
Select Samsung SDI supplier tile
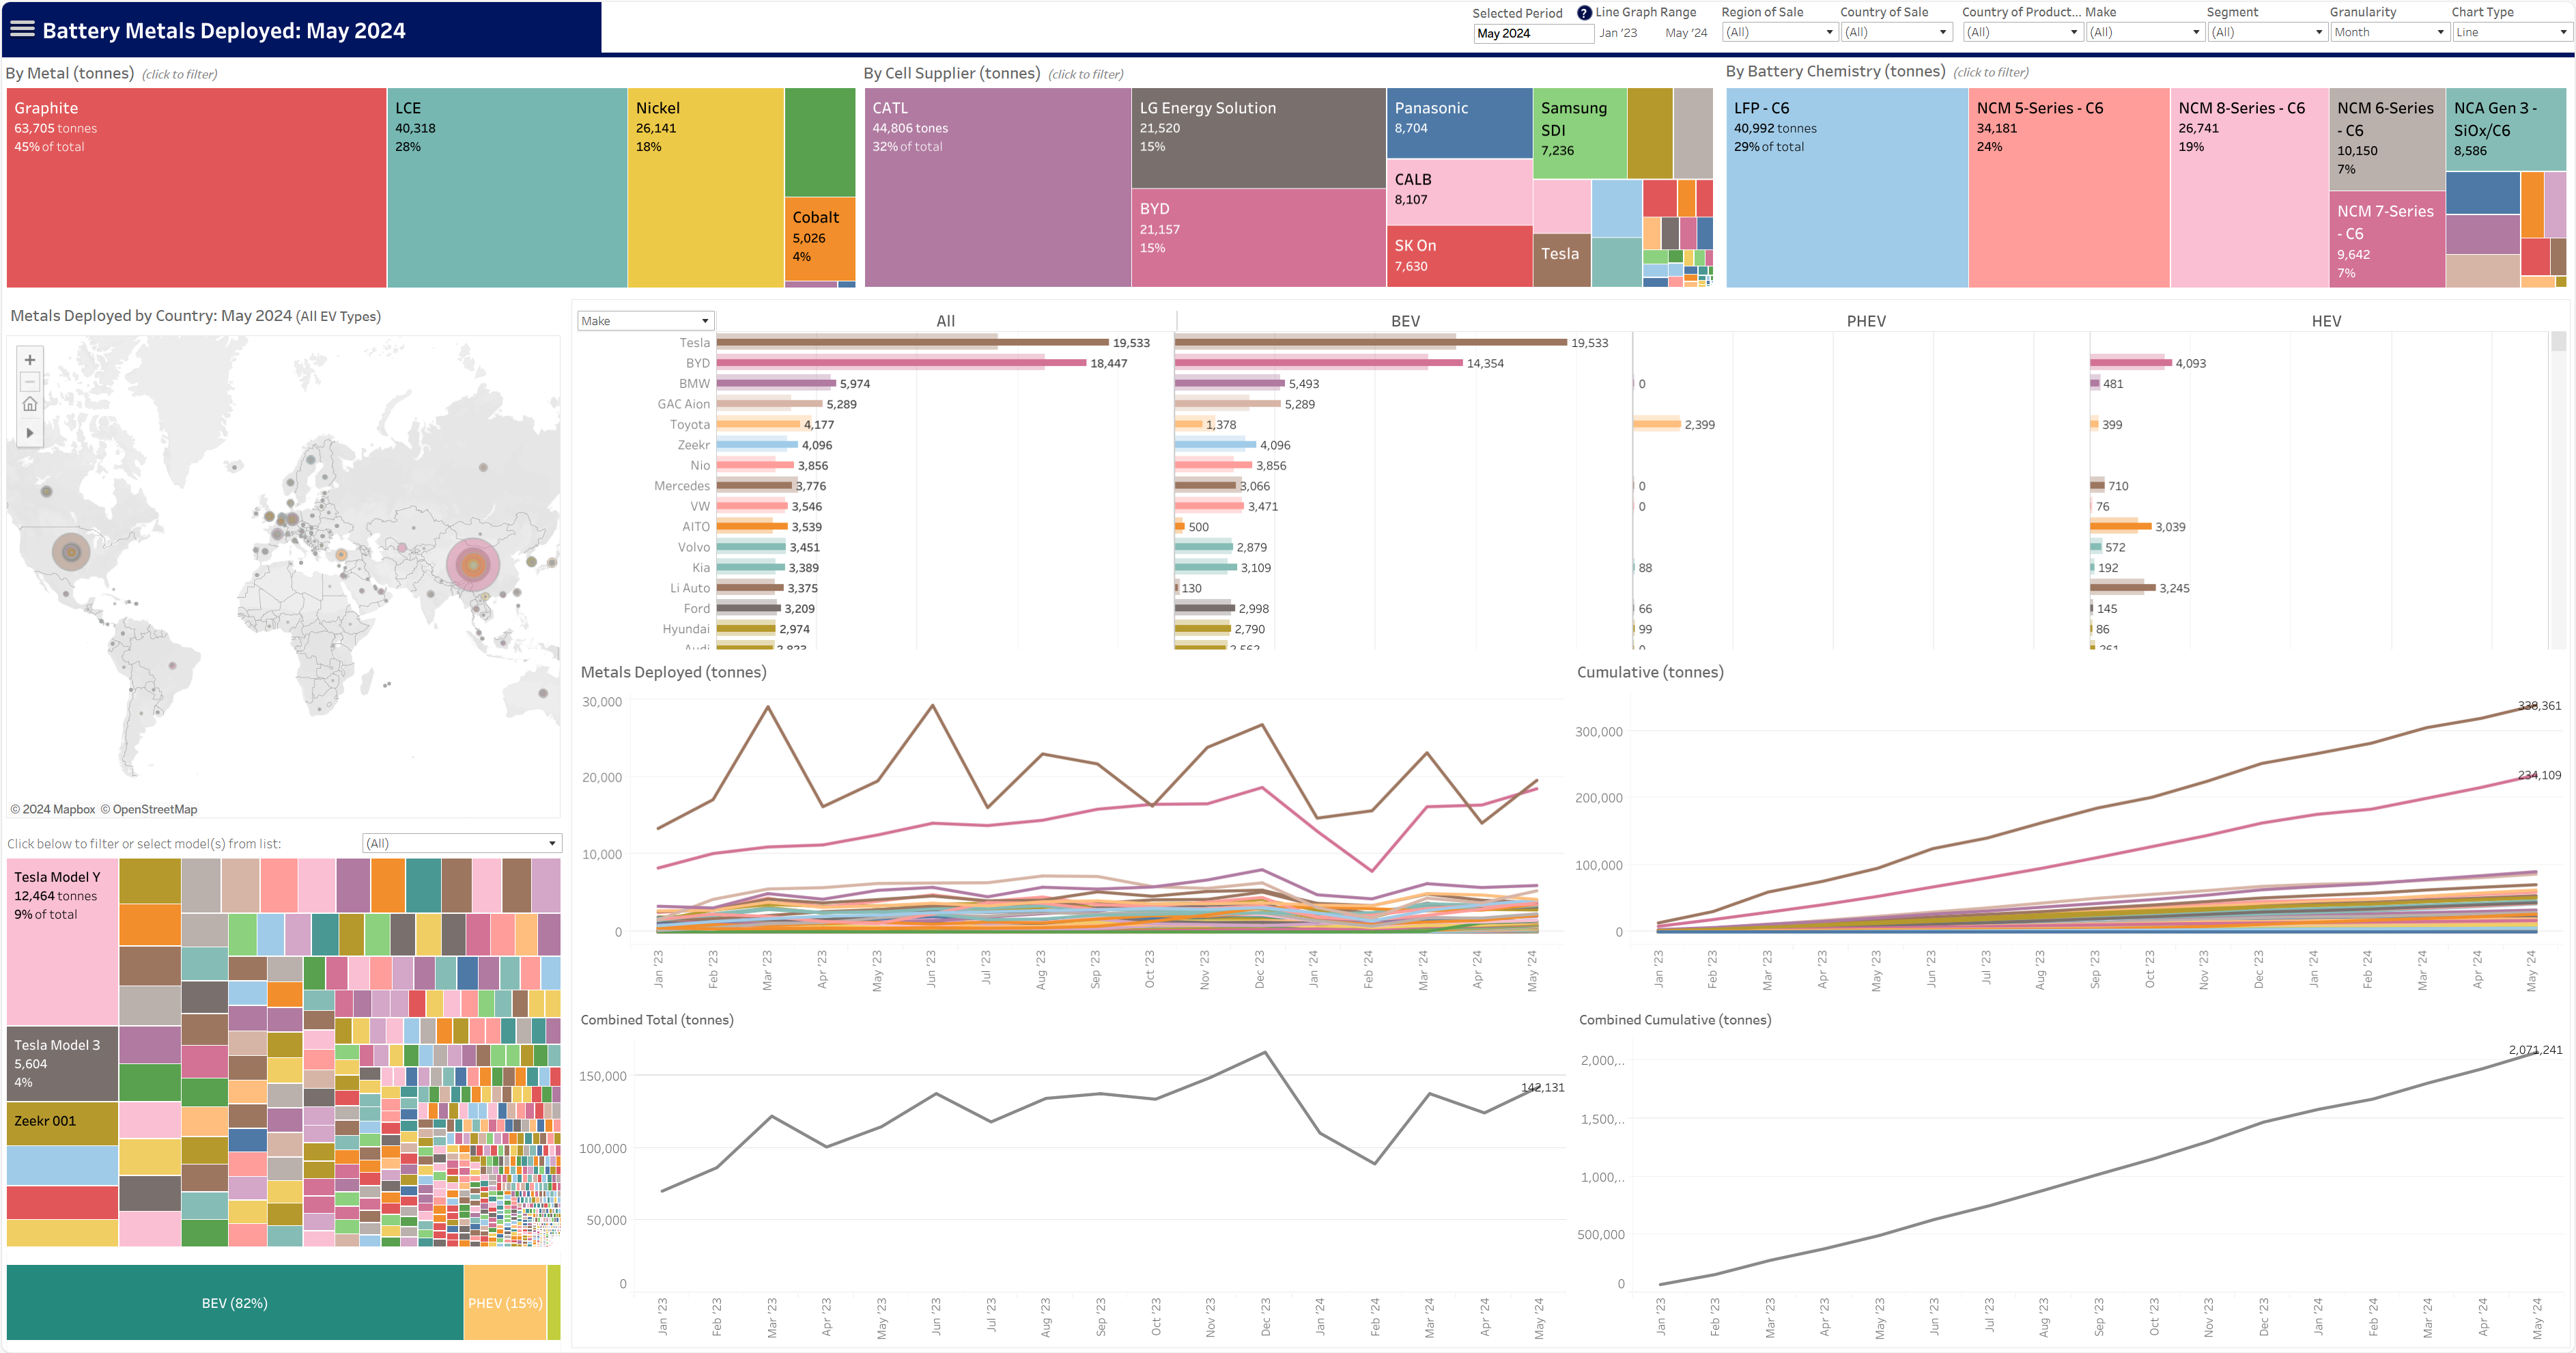pyautogui.click(x=1580, y=133)
